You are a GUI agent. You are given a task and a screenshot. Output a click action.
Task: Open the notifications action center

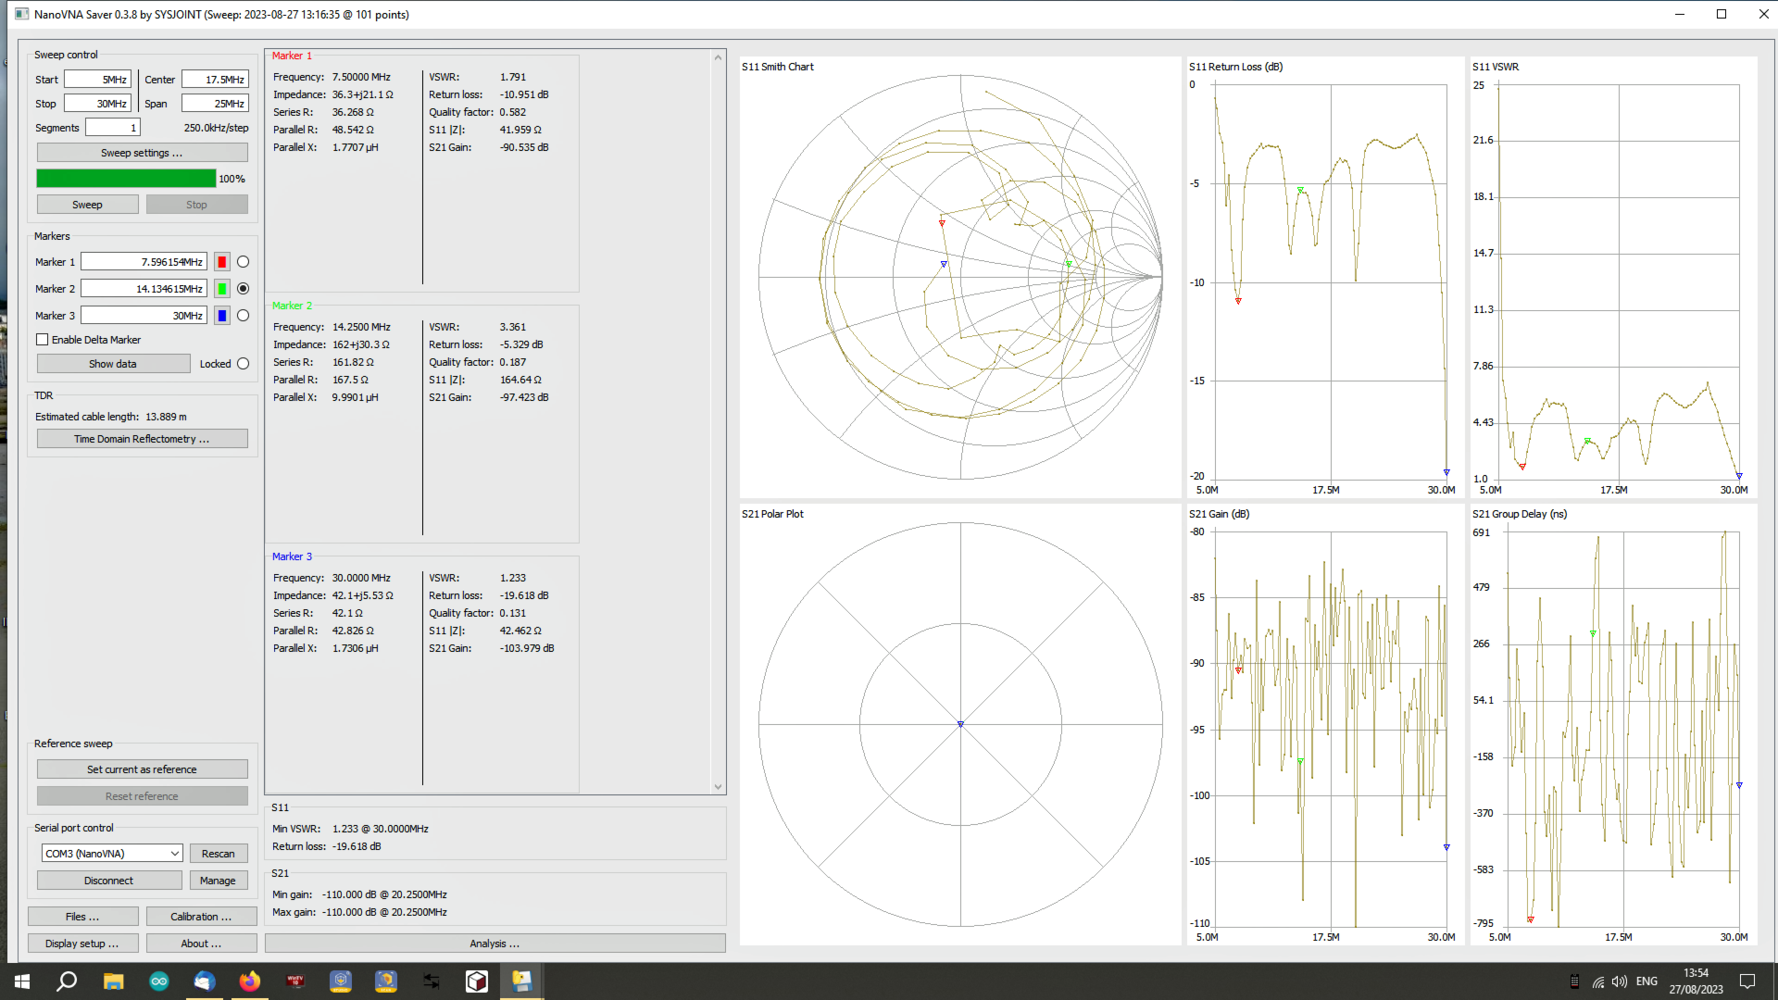coord(1747,982)
